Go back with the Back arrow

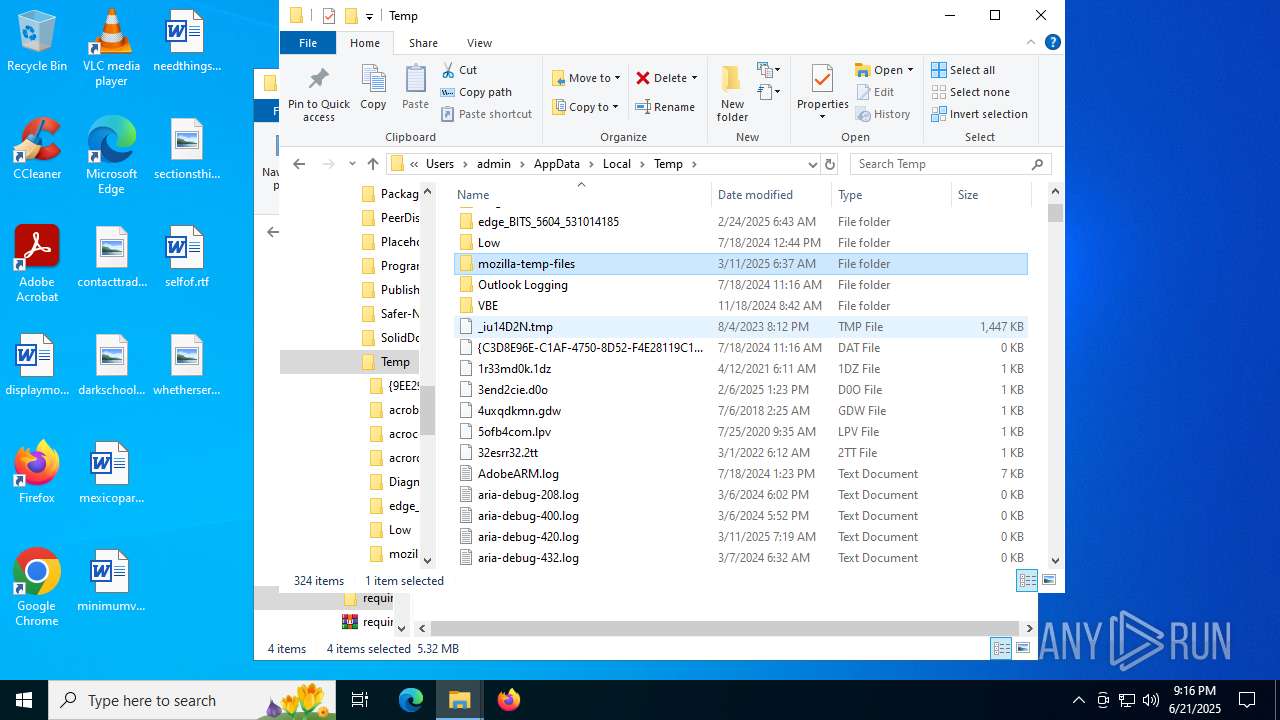tap(299, 164)
